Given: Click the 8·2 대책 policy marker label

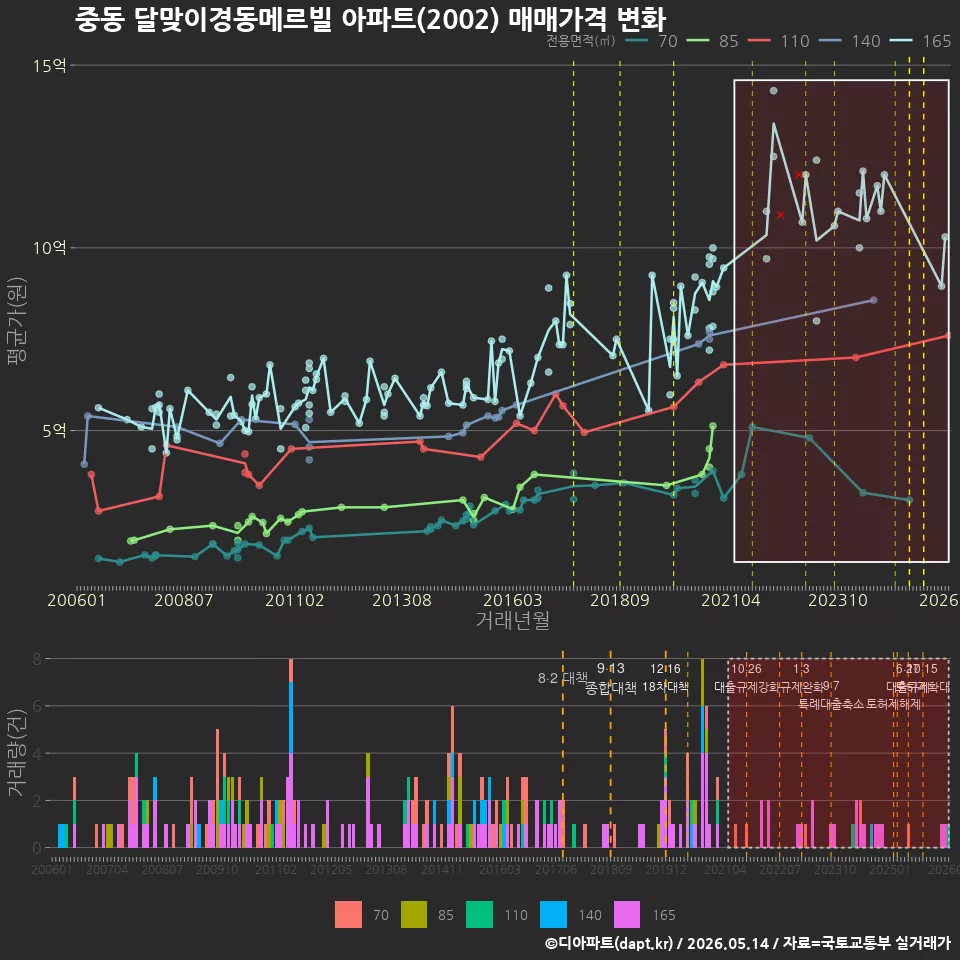Looking at the screenshot, I should [563, 678].
